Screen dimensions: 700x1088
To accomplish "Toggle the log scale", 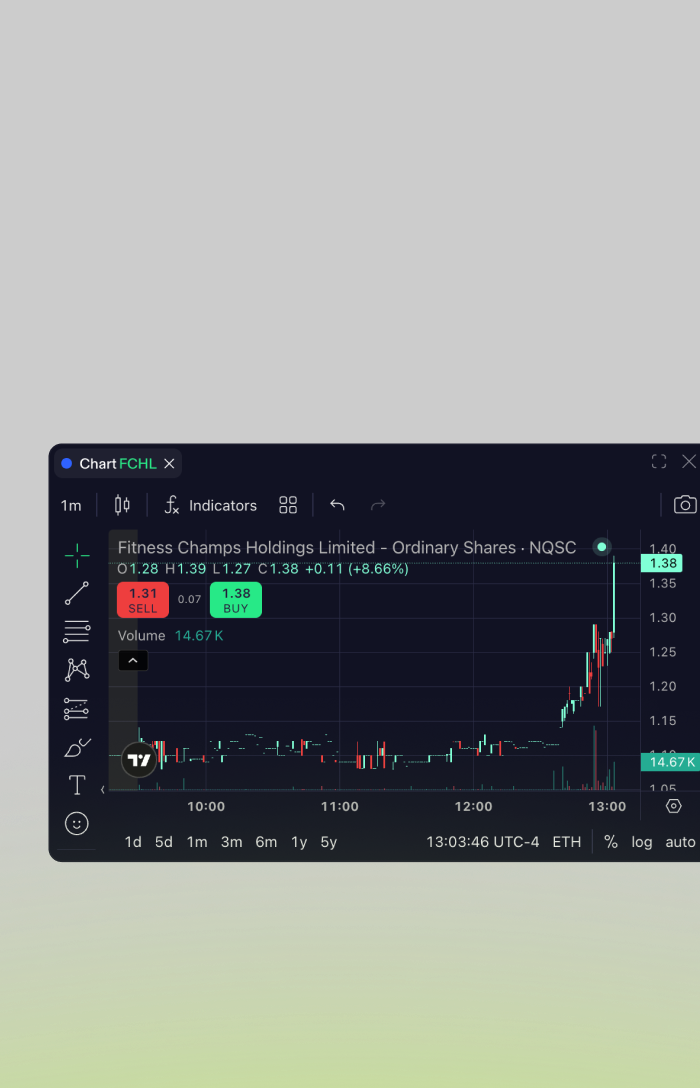I will [642, 842].
